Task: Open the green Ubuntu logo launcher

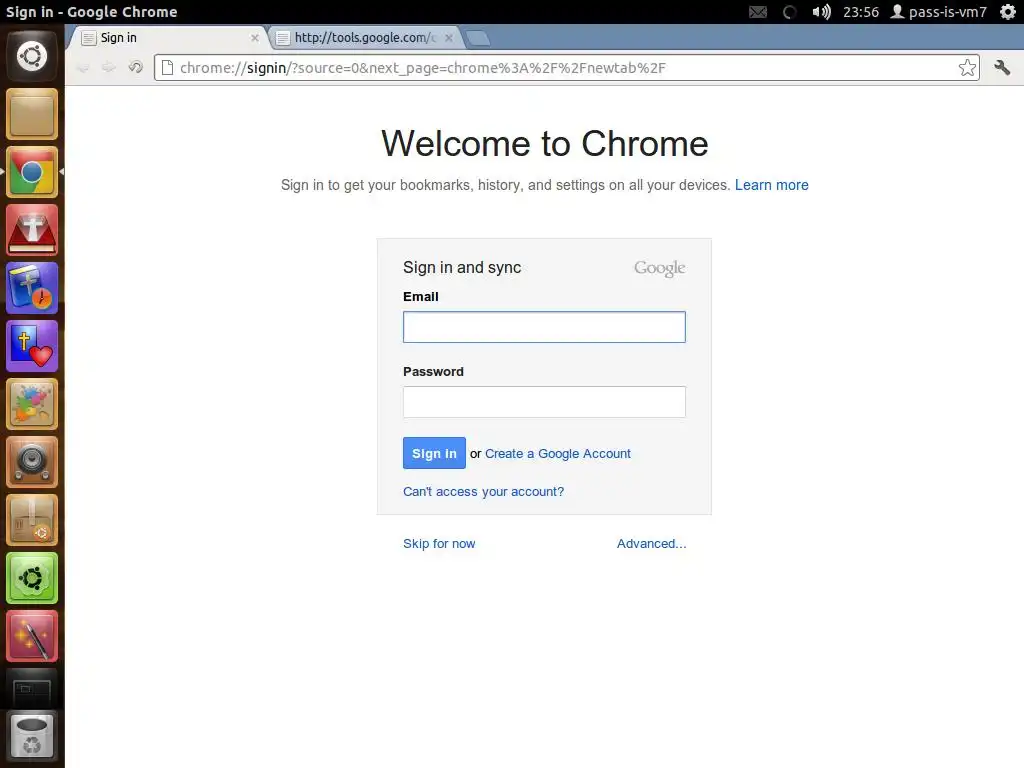Action: tap(32, 579)
